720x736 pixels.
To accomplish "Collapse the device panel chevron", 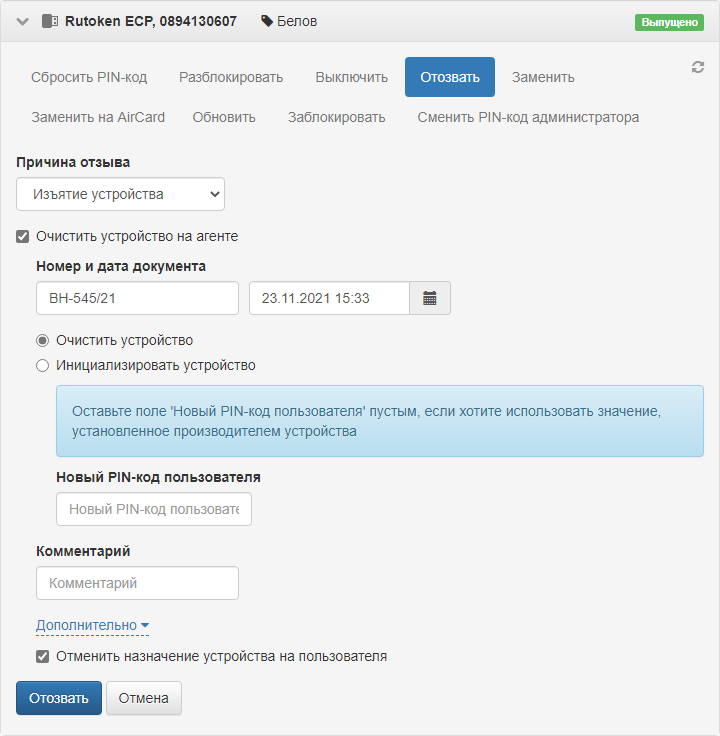I will click(x=23, y=21).
